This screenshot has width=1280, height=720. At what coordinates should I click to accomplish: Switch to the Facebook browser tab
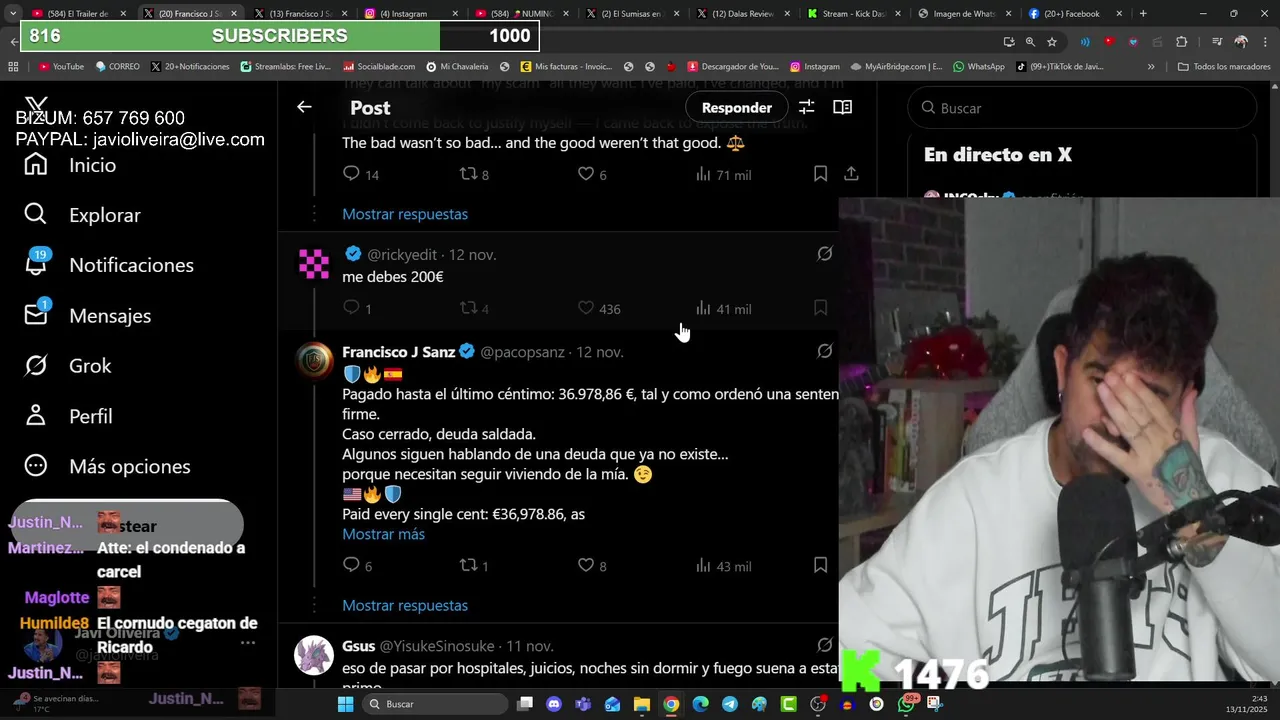coord(1076,14)
